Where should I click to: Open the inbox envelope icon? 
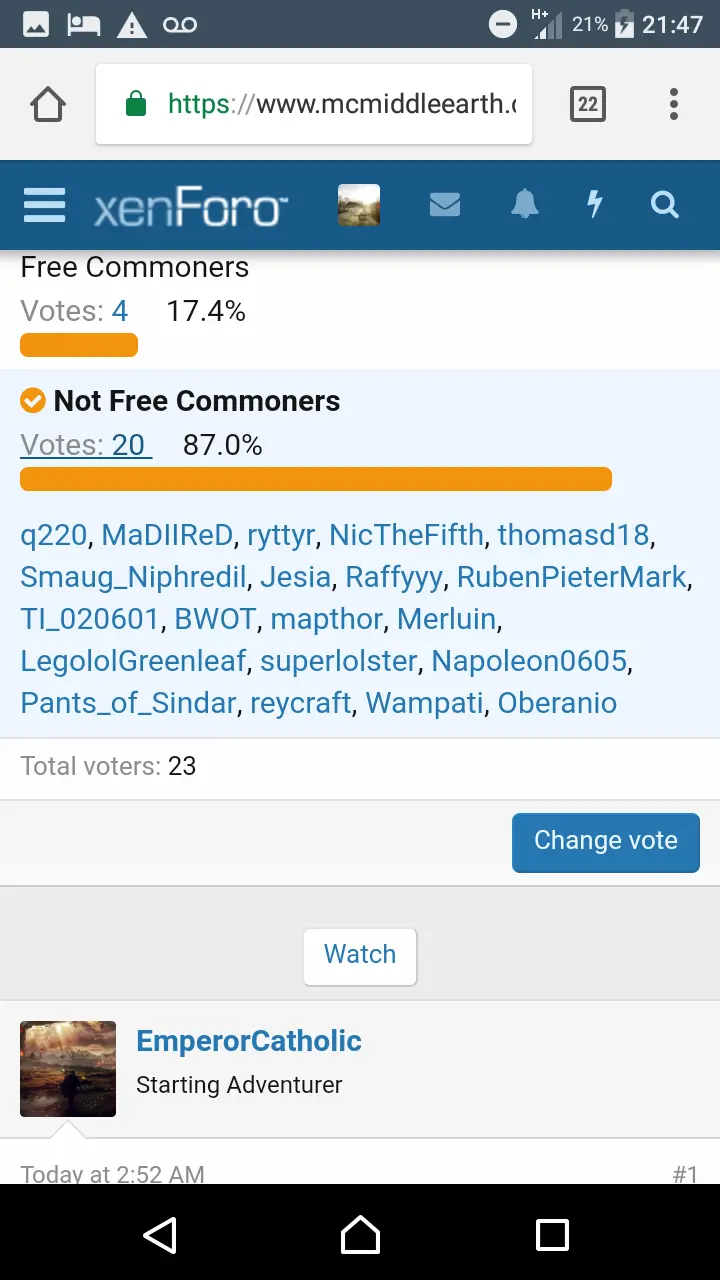click(x=445, y=205)
